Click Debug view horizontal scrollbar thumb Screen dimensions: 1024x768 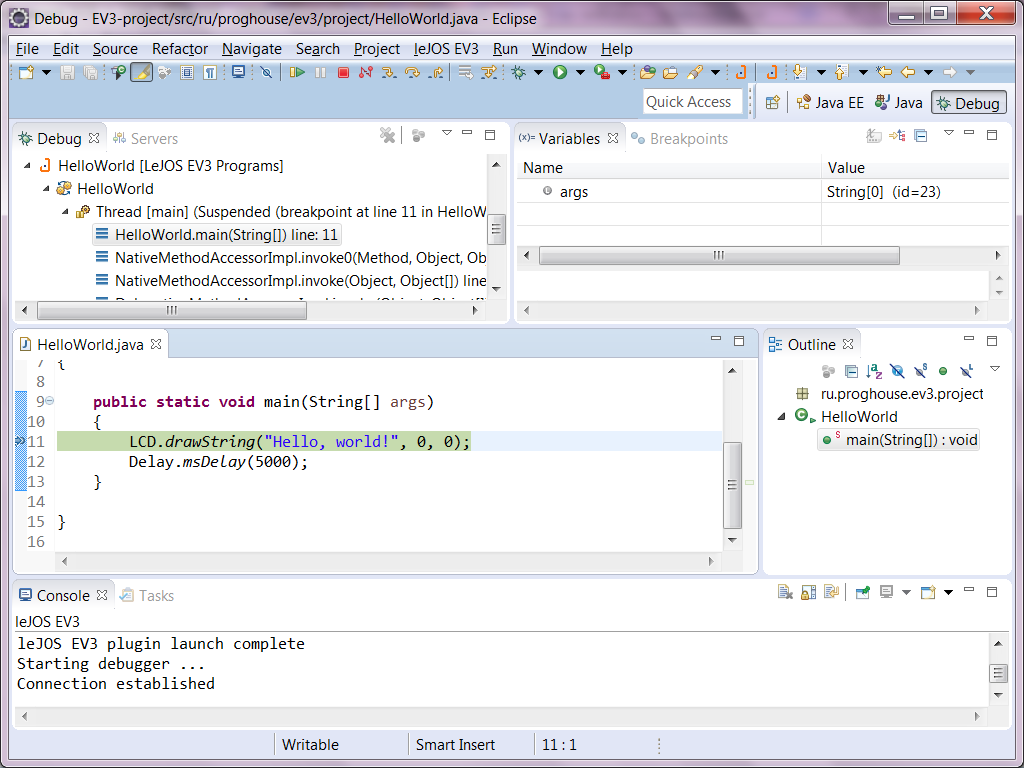pyautogui.click(x=172, y=311)
